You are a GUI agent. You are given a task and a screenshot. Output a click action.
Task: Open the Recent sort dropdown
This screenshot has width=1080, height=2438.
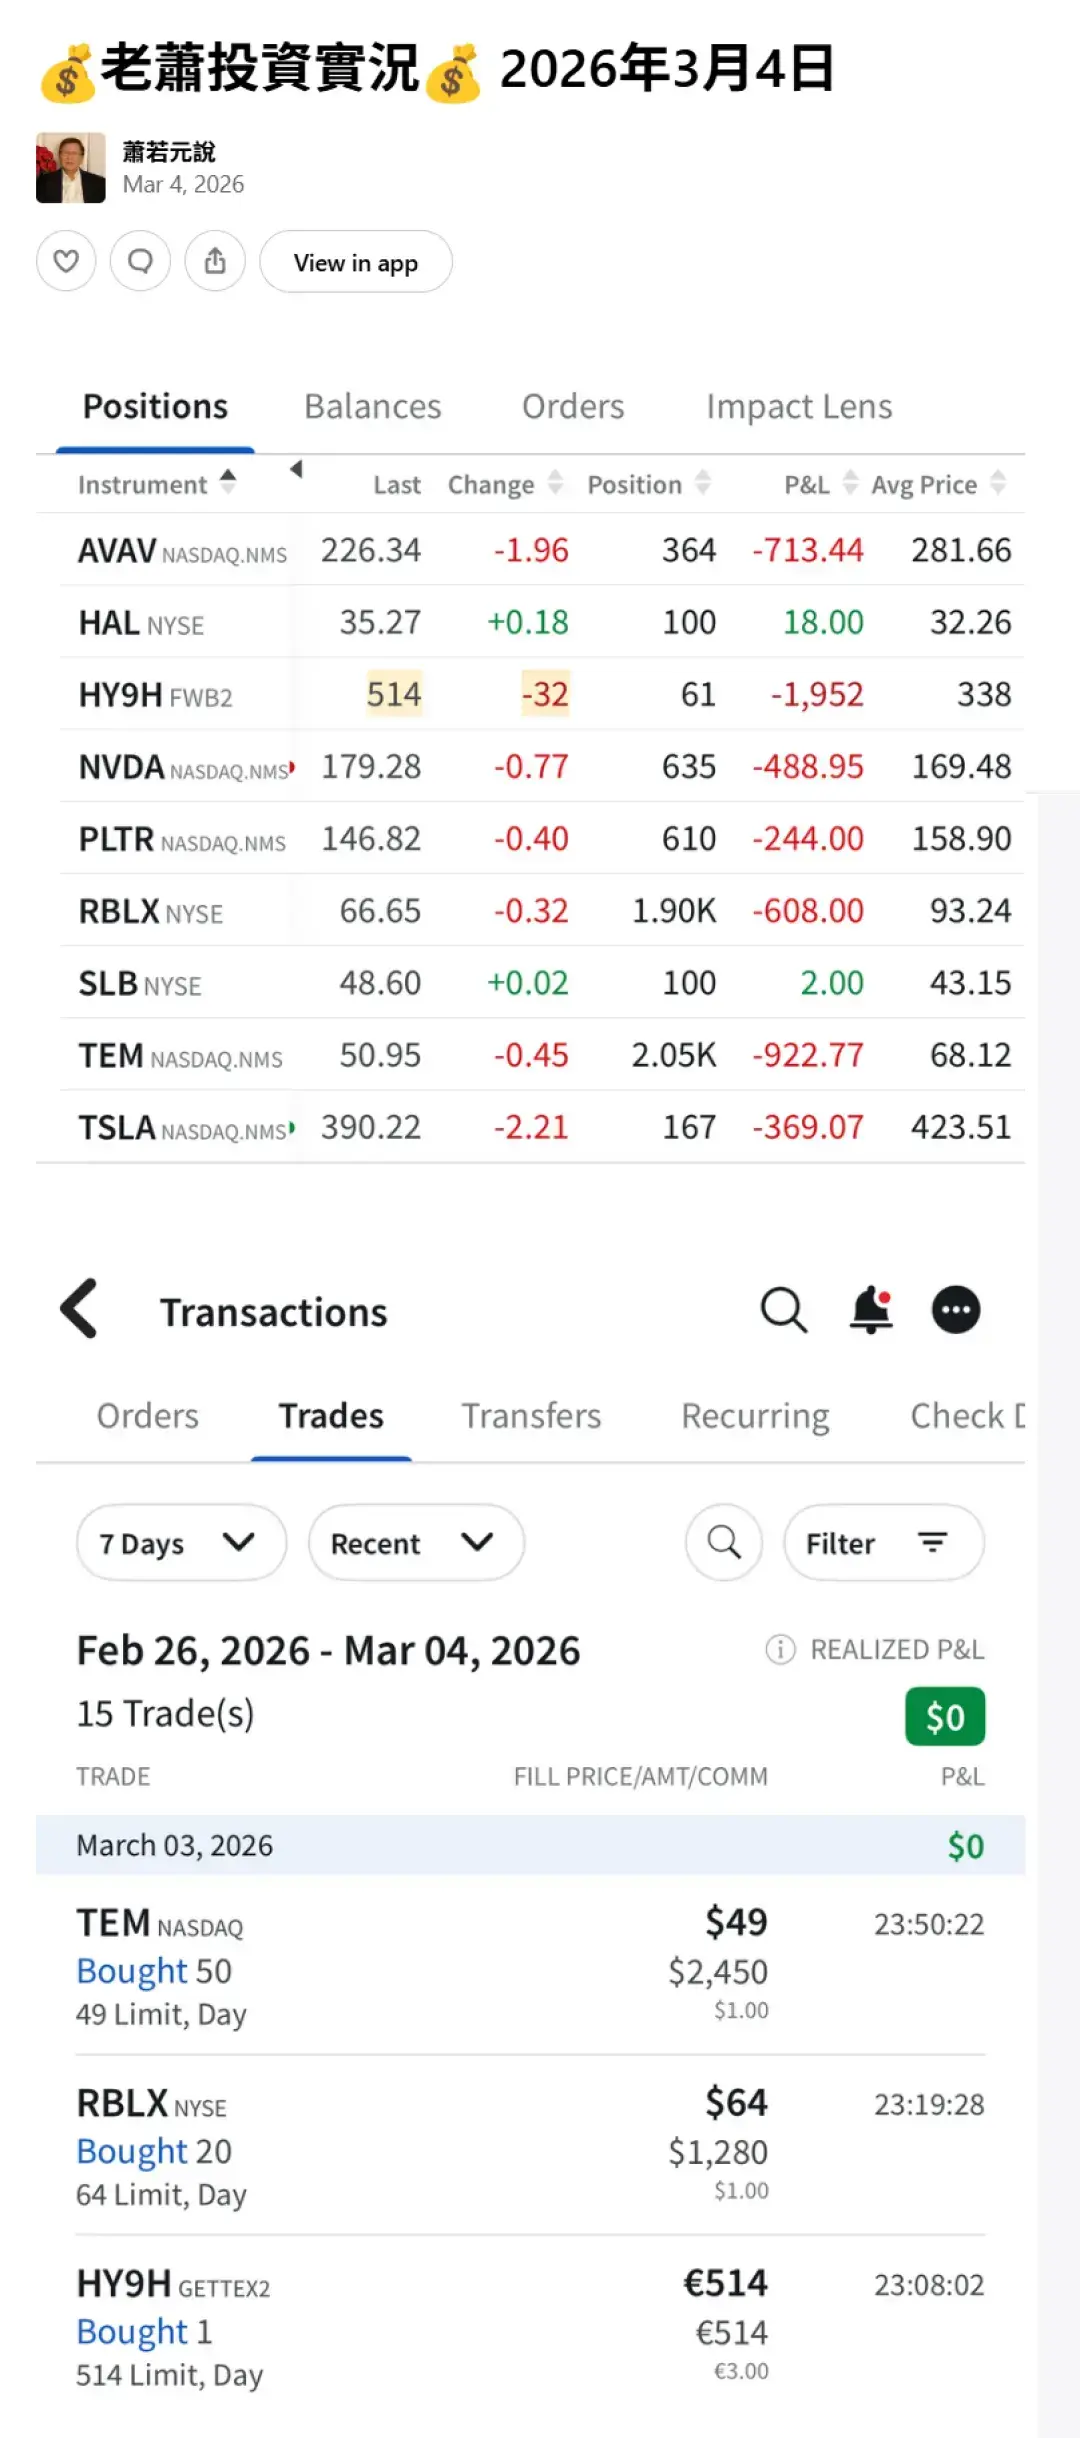(415, 1543)
